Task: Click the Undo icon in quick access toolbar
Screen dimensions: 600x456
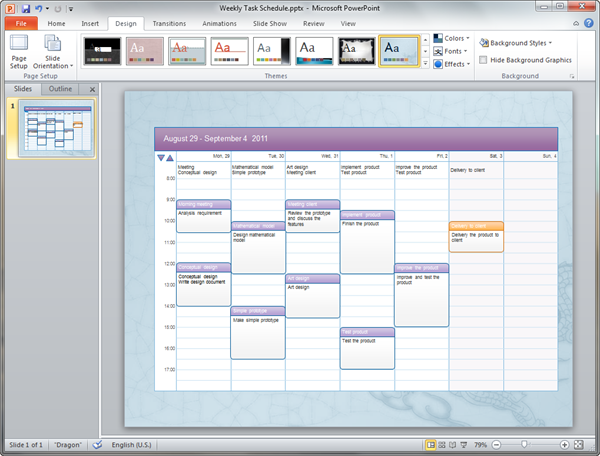Action: tap(38, 8)
